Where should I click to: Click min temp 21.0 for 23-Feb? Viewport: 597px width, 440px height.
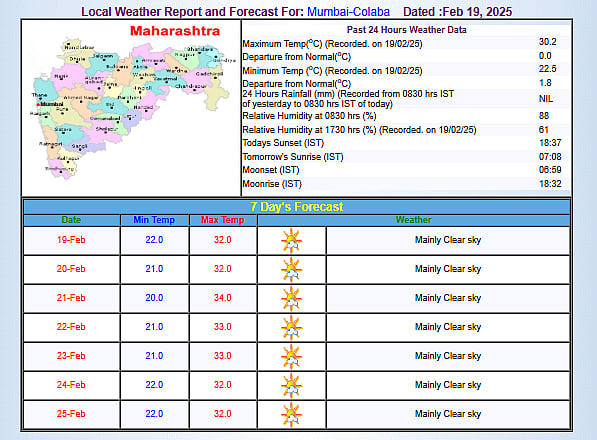(154, 356)
